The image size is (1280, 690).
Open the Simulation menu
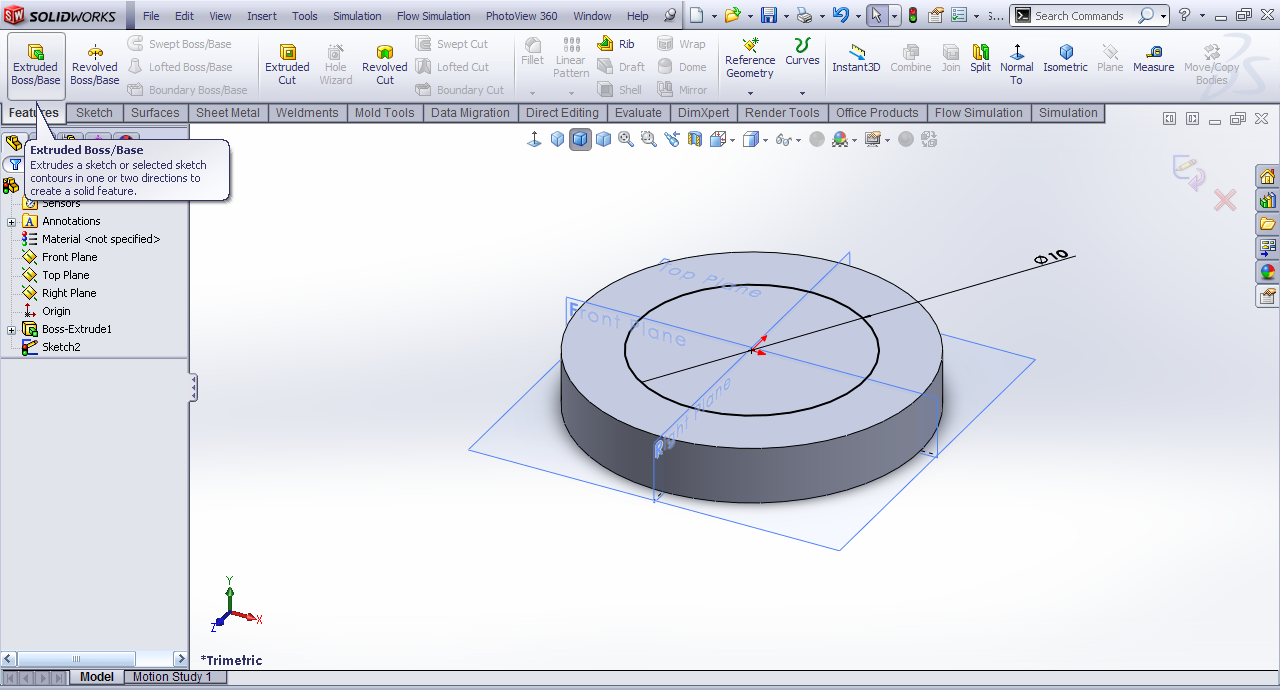pyautogui.click(x=357, y=16)
